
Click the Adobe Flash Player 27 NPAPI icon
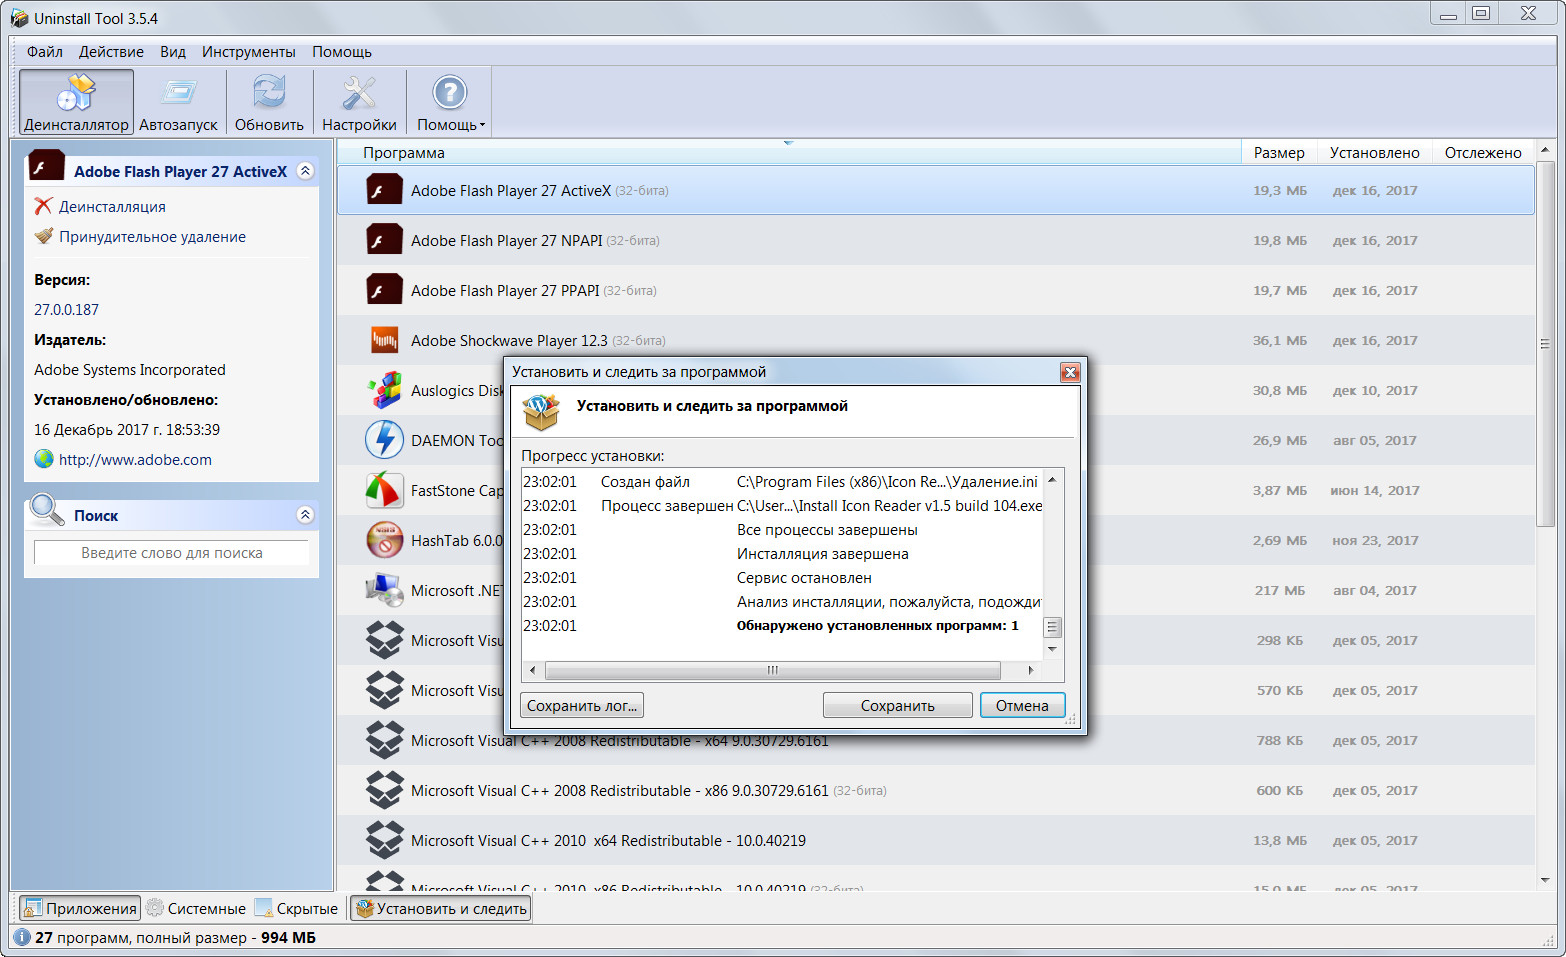(384, 240)
